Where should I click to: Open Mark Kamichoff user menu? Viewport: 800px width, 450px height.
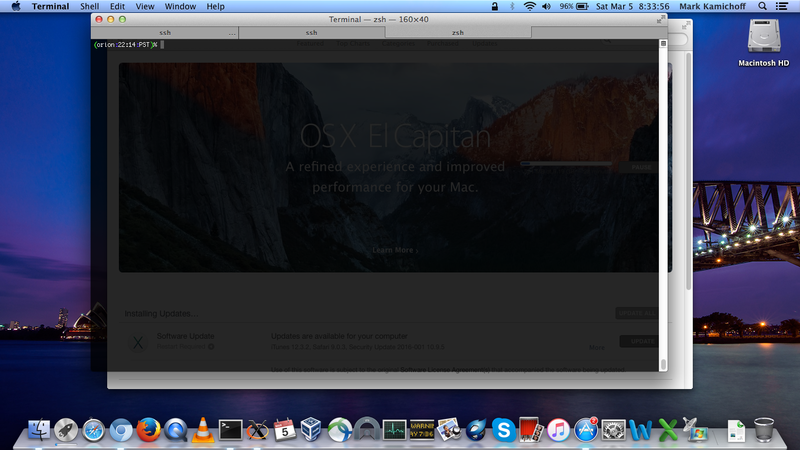[712, 6]
